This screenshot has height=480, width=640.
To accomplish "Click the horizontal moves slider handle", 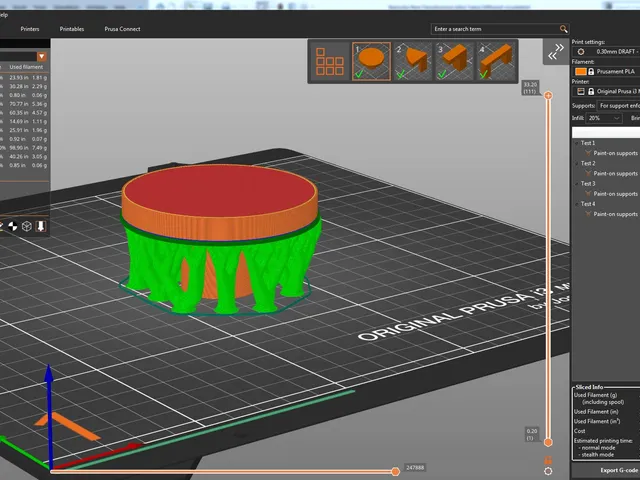I will (395, 472).
